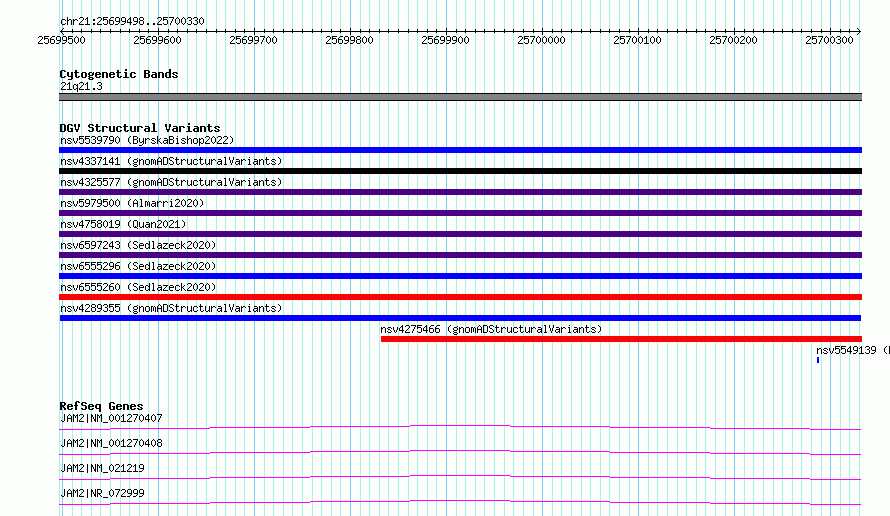
Task: Select the magenta line for JAM2|NR_072999
Action: pyautogui.click(x=460, y=502)
